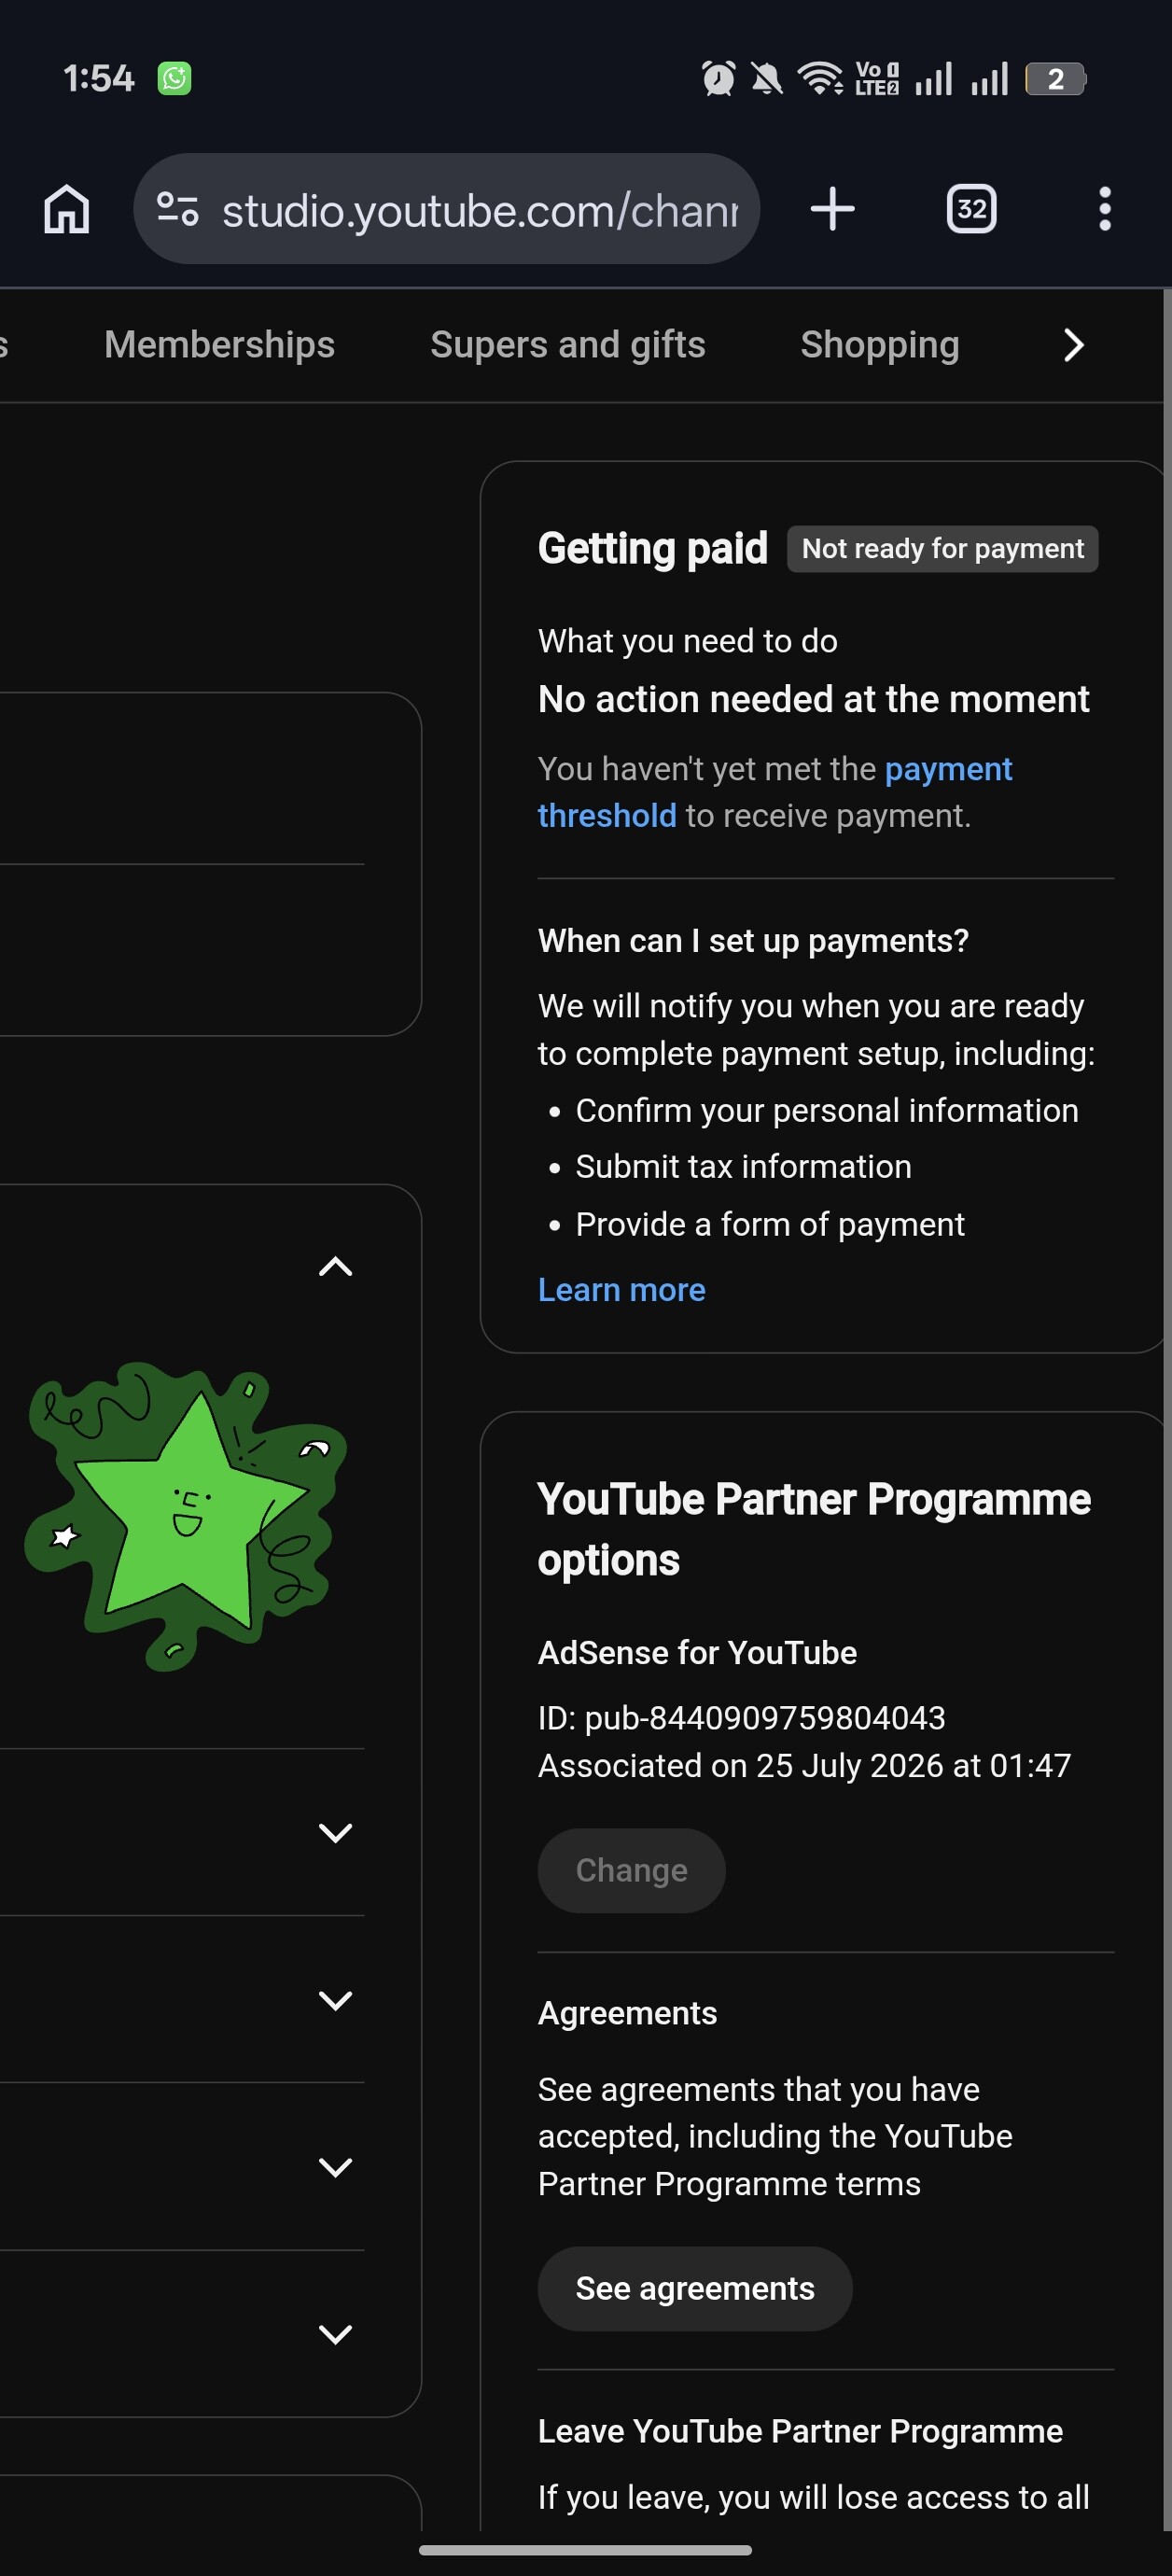1172x2576 pixels.
Task: Open a new tab with plus icon
Action: [832, 209]
